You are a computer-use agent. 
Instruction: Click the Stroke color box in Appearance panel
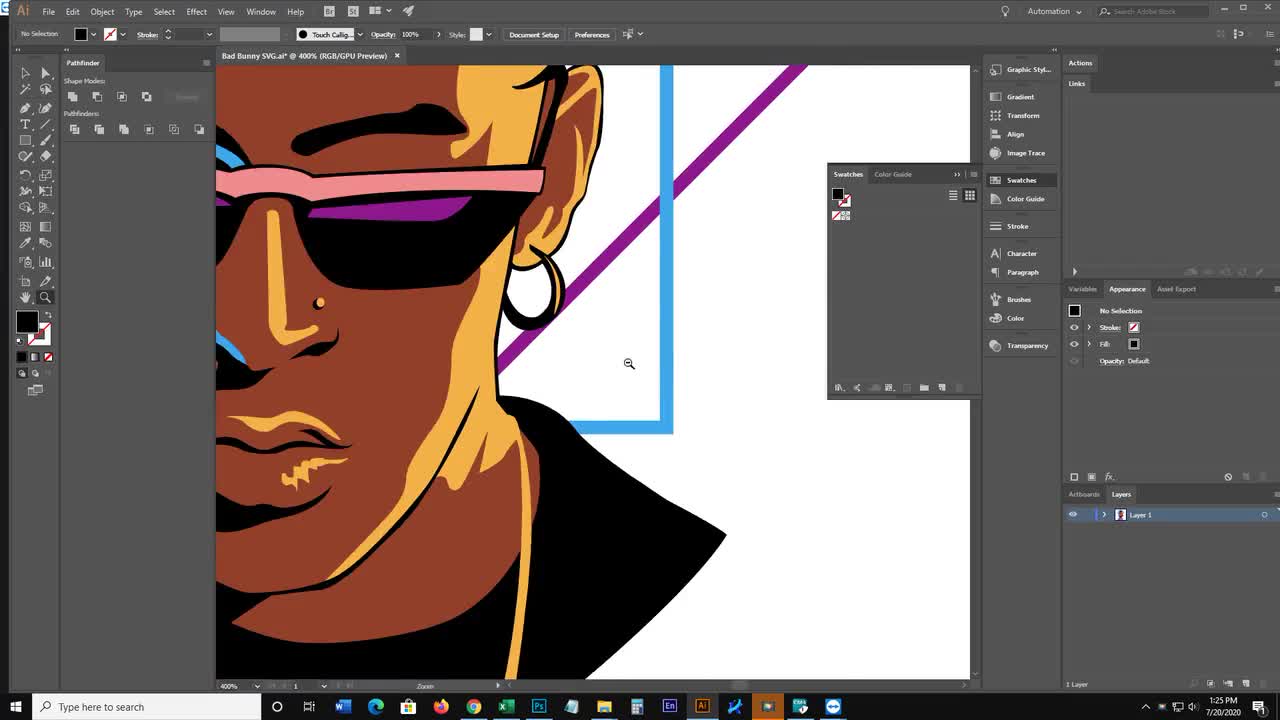coord(1133,327)
